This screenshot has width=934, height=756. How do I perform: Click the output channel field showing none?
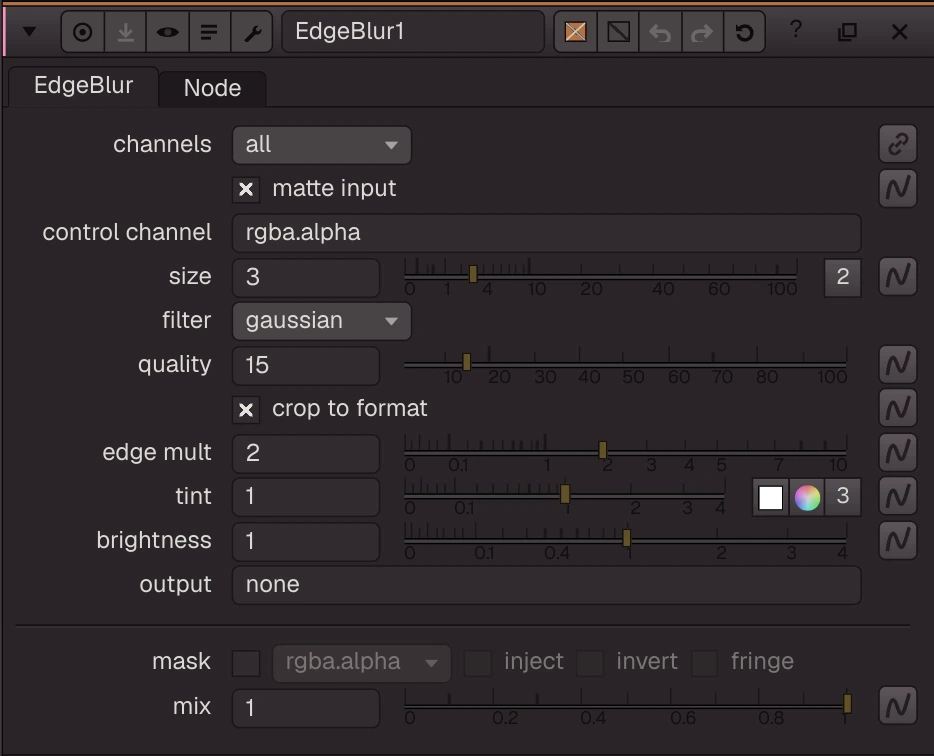pos(546,585)
